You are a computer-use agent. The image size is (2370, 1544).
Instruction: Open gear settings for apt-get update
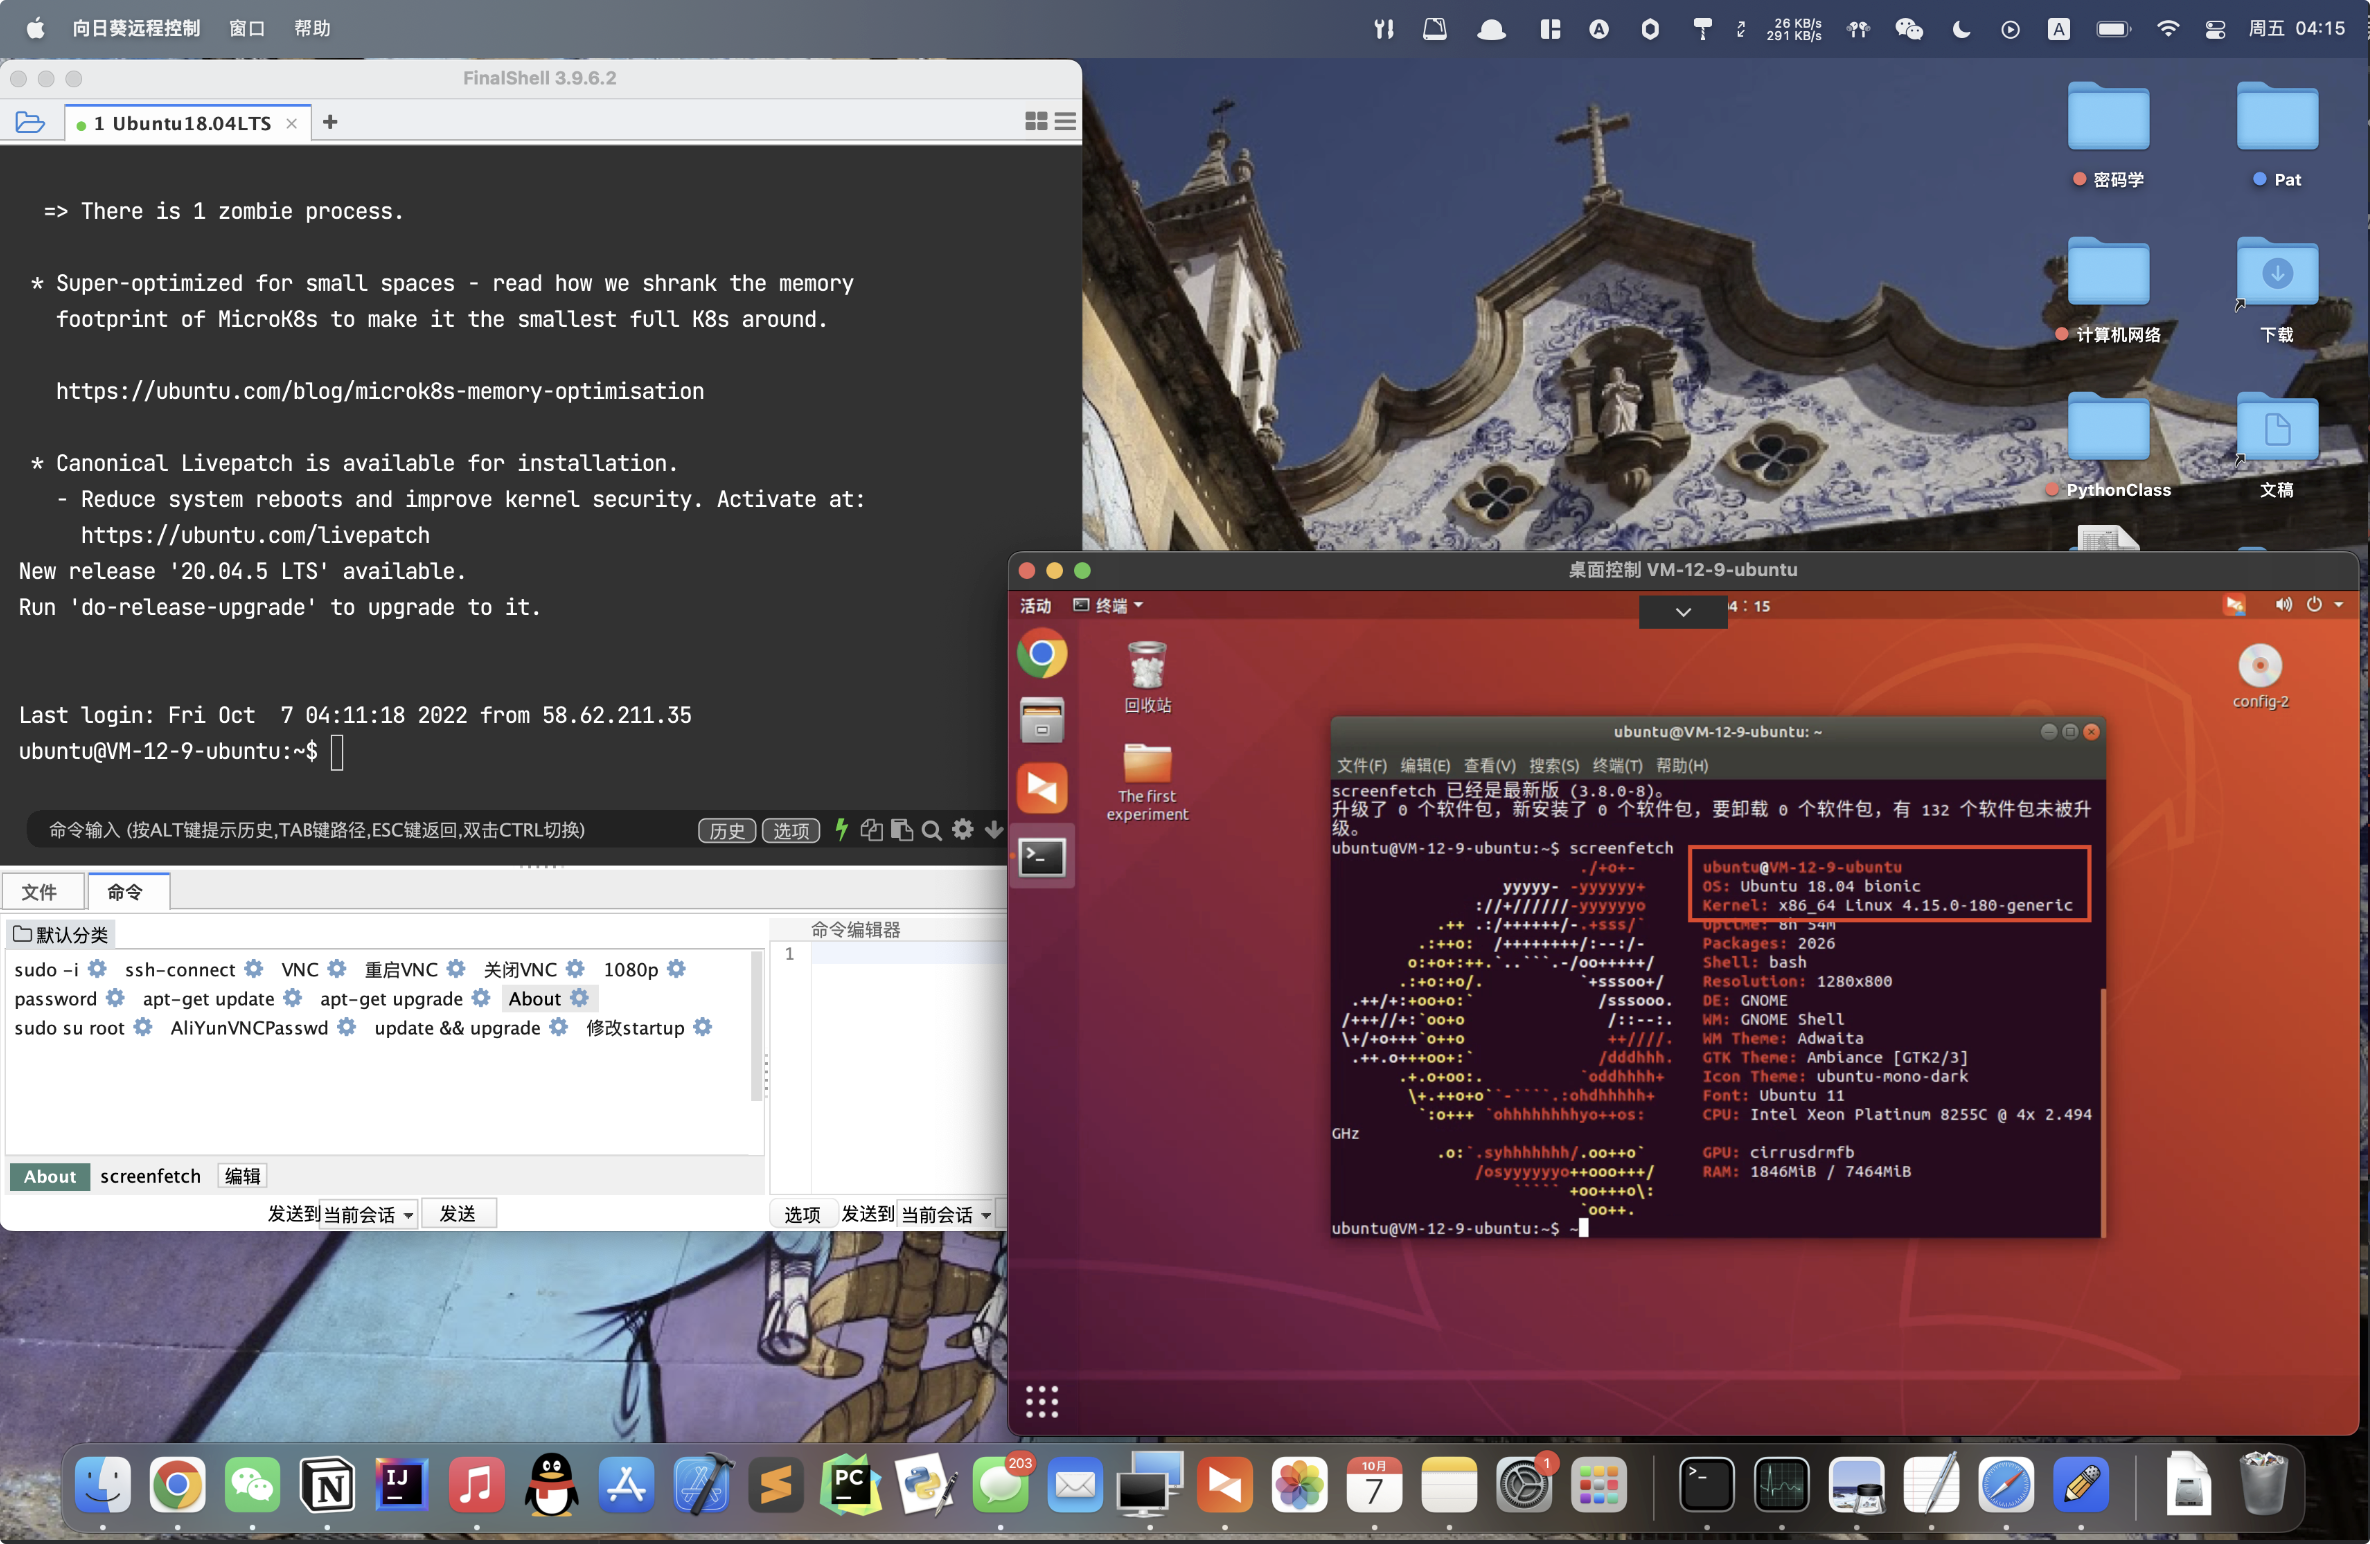[x=293, y=998]
